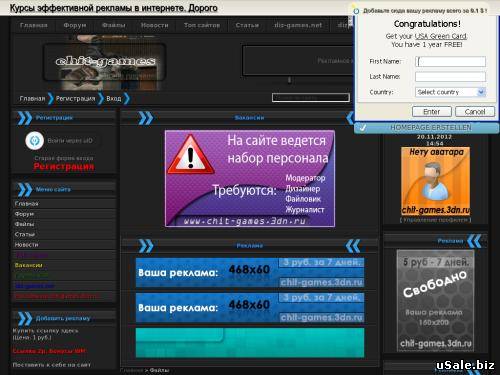Open the Форум tab in top navigation
This screenshot has width=500, height=375.
(x=75, y=25)
